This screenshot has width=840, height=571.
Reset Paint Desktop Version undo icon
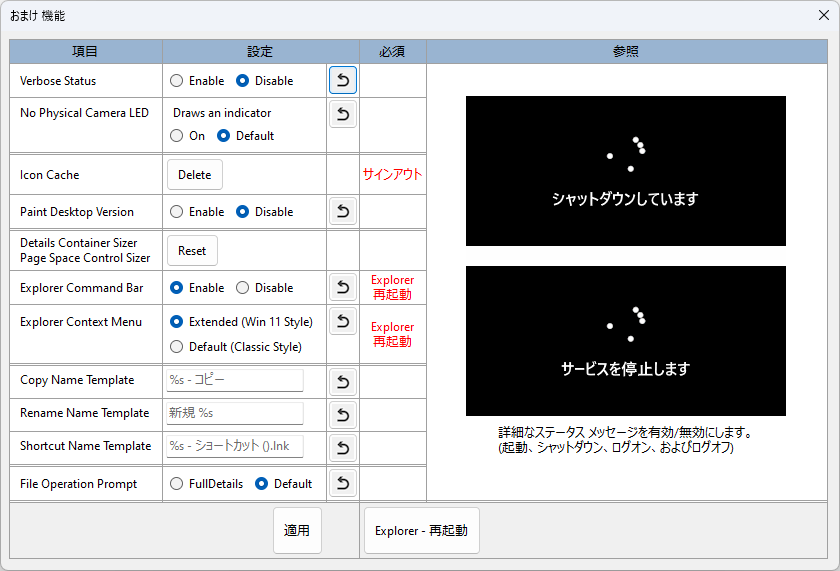pyautogui.click(x=343, y=212)
